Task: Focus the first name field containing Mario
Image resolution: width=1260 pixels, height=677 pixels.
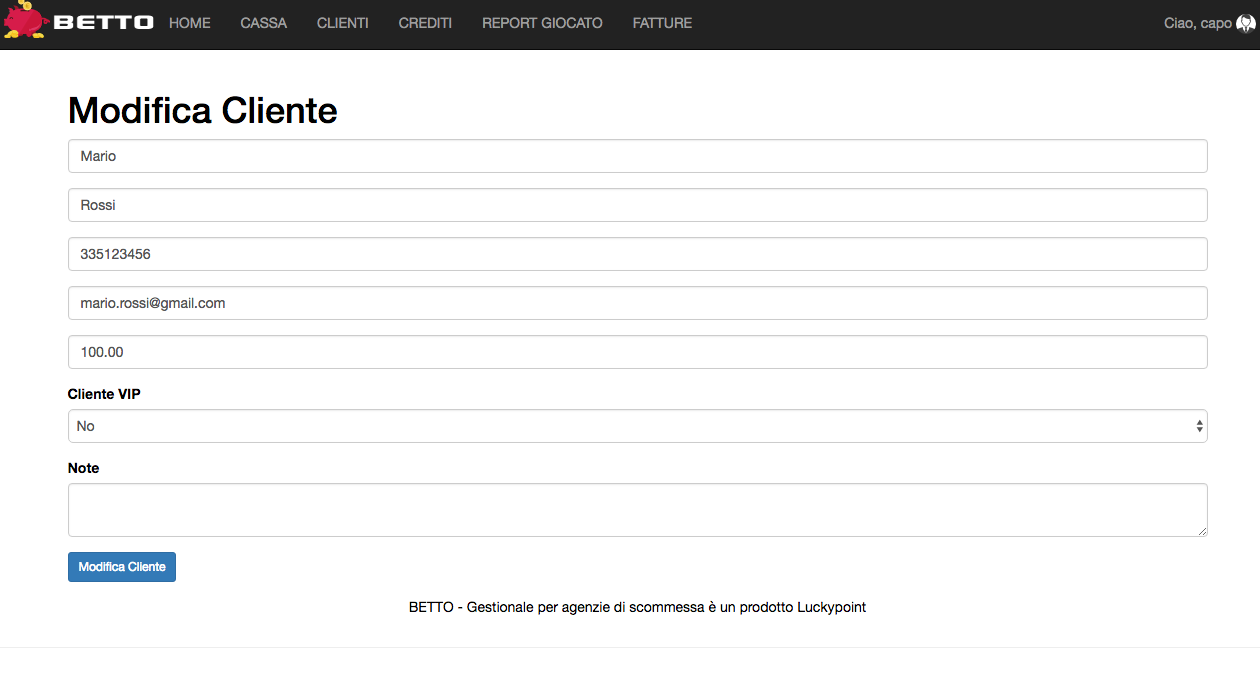Action: pos(637,156)
